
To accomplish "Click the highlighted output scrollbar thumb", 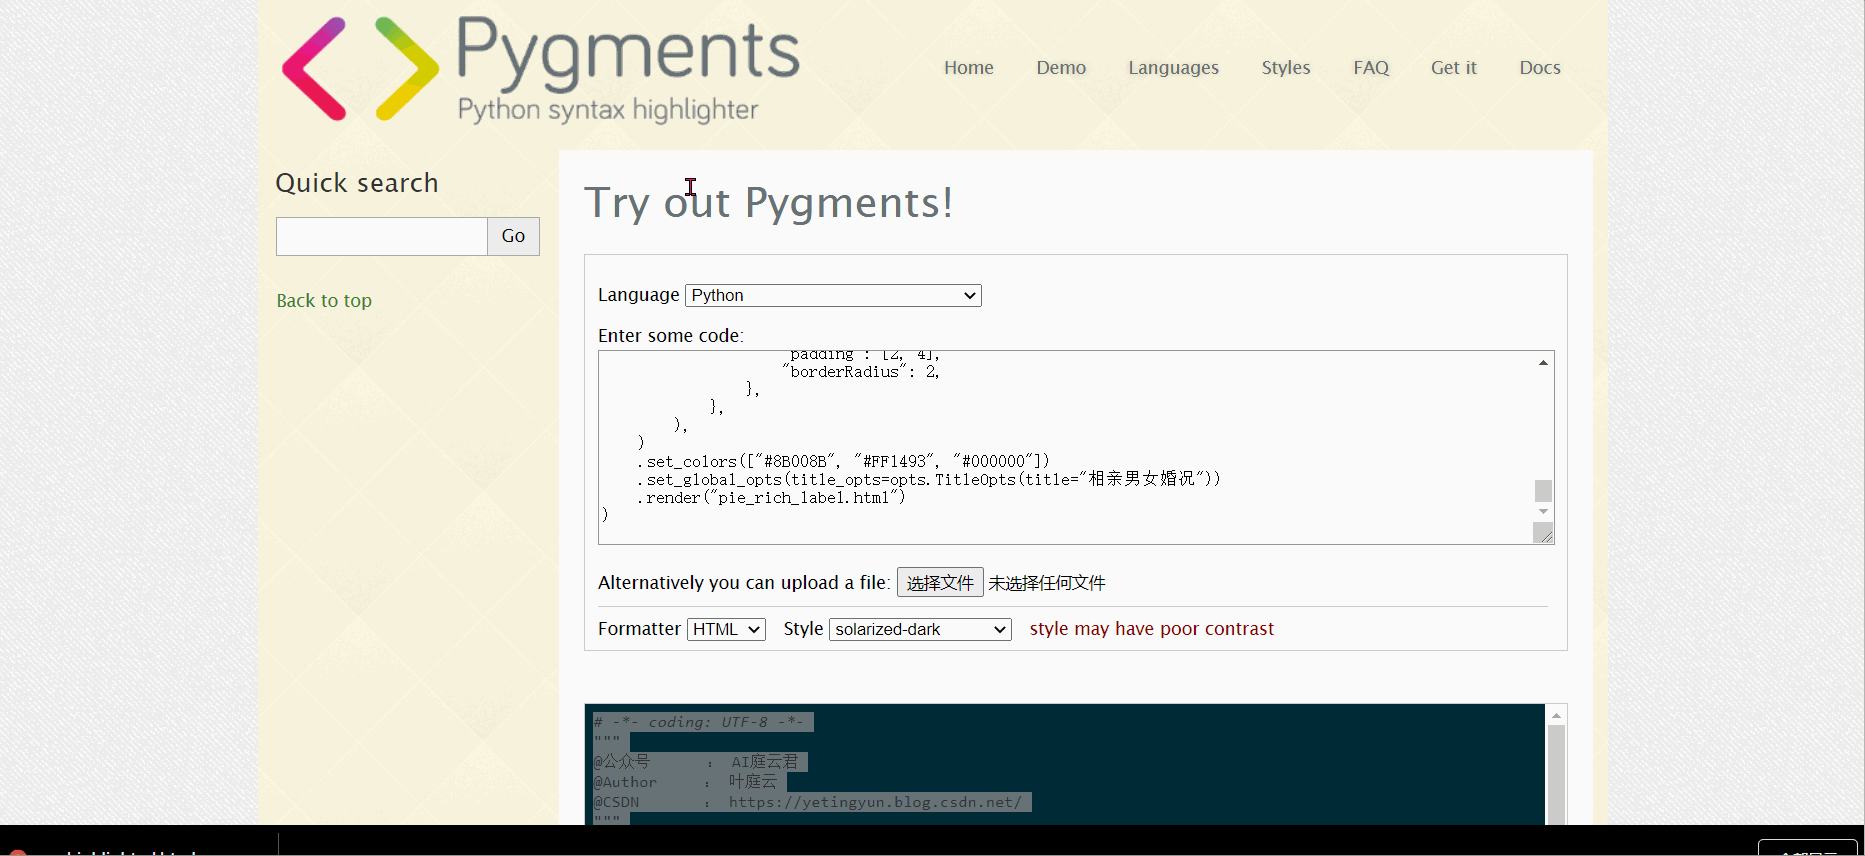I will [1556, 775].
